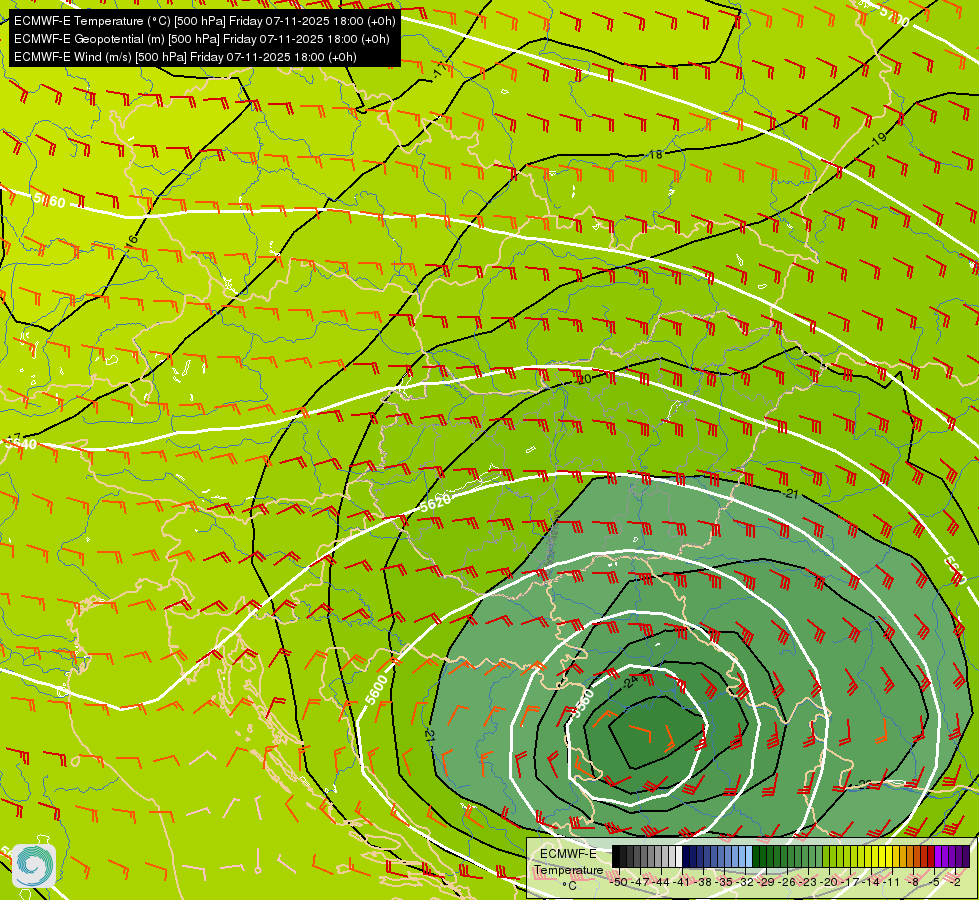Click the -5 tick label in the legend
This screenshot has height=900, width=979.
934,882
